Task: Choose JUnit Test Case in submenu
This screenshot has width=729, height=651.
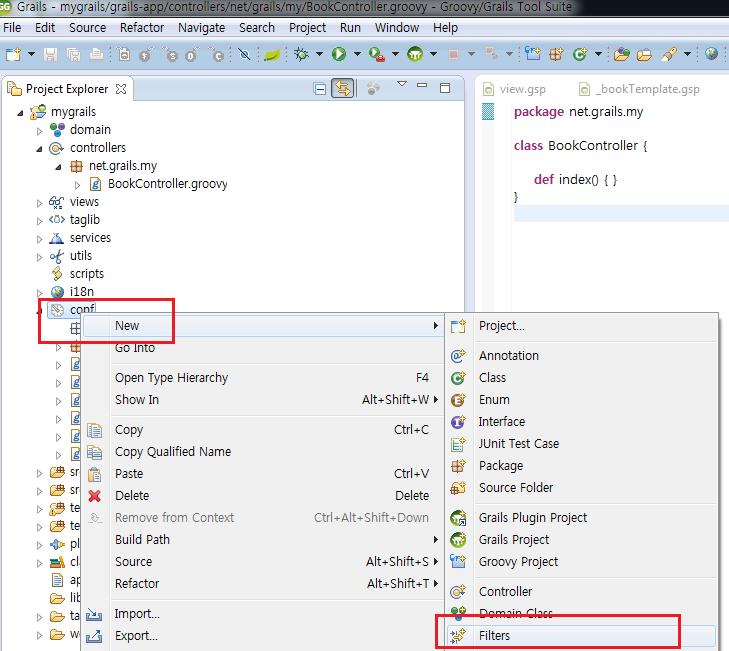Action: (582, 444)
